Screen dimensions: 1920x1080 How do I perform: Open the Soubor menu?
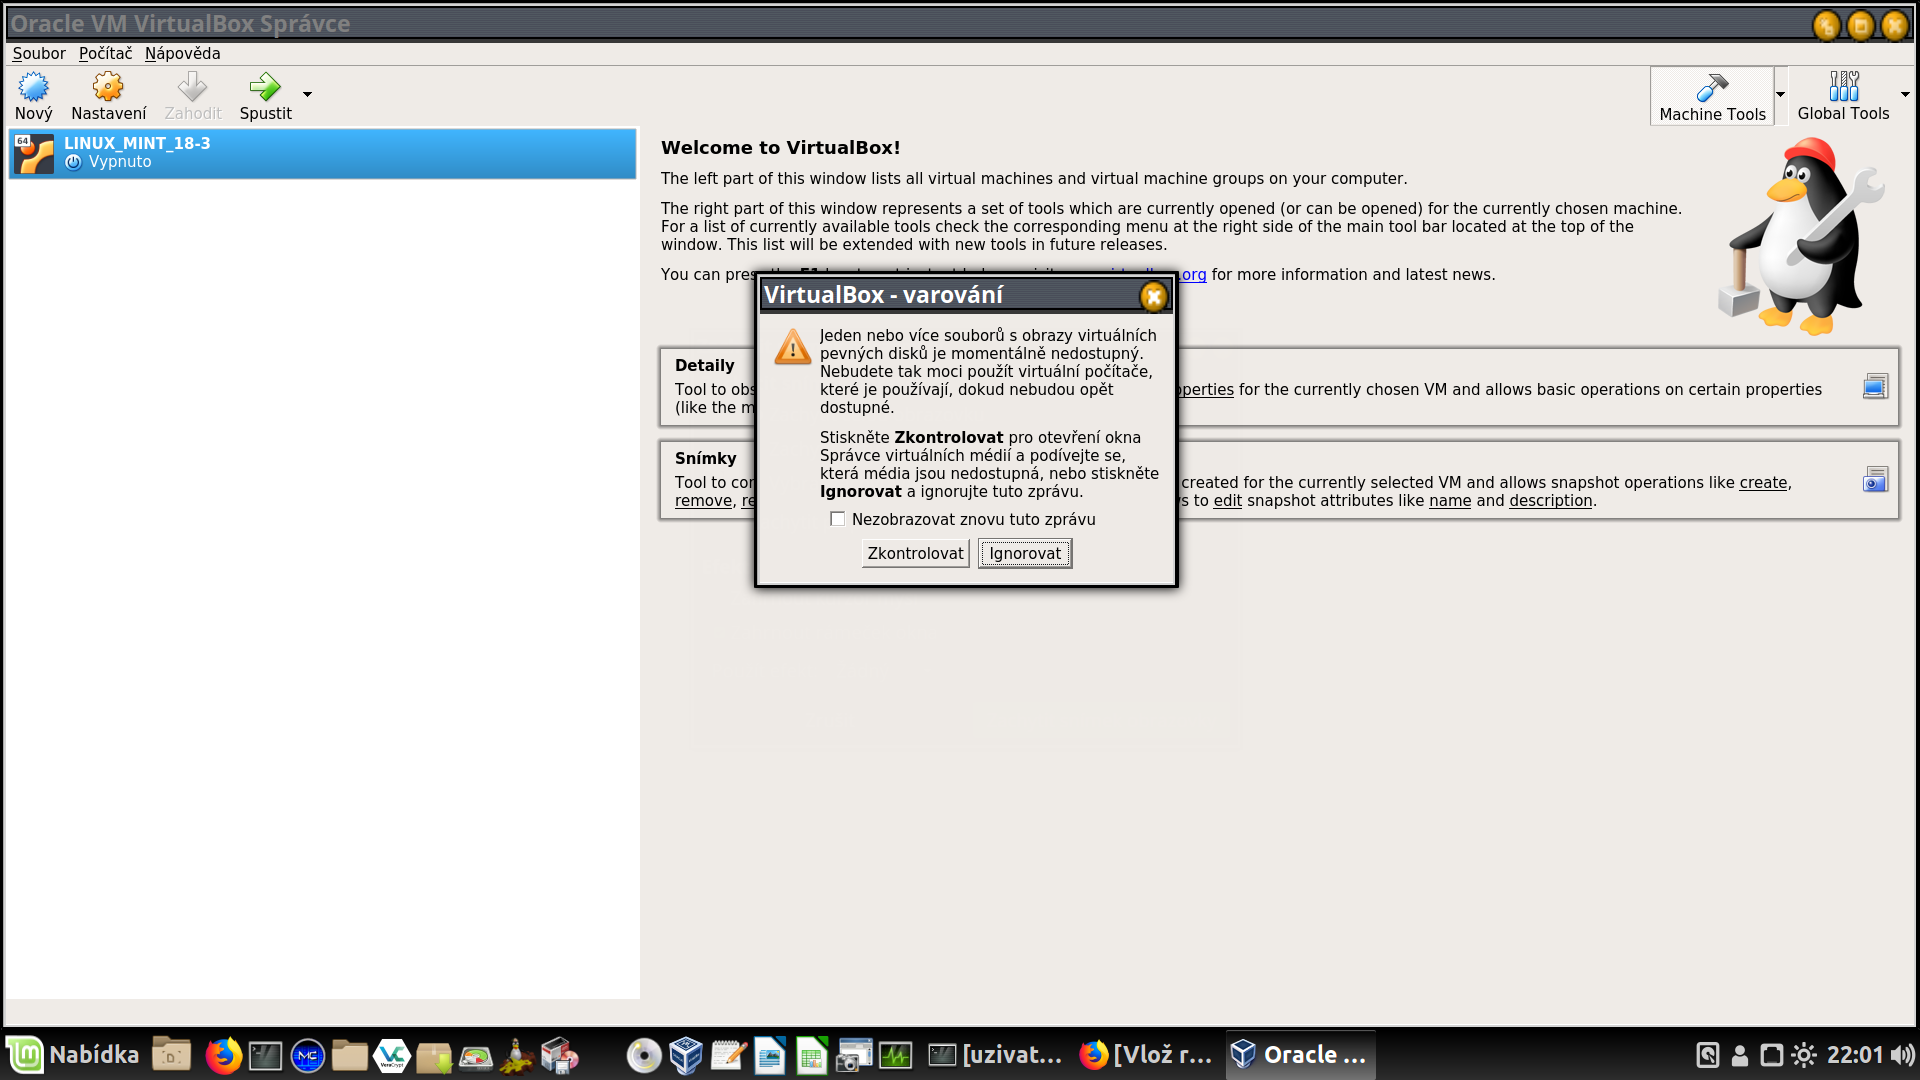point(39,54)
